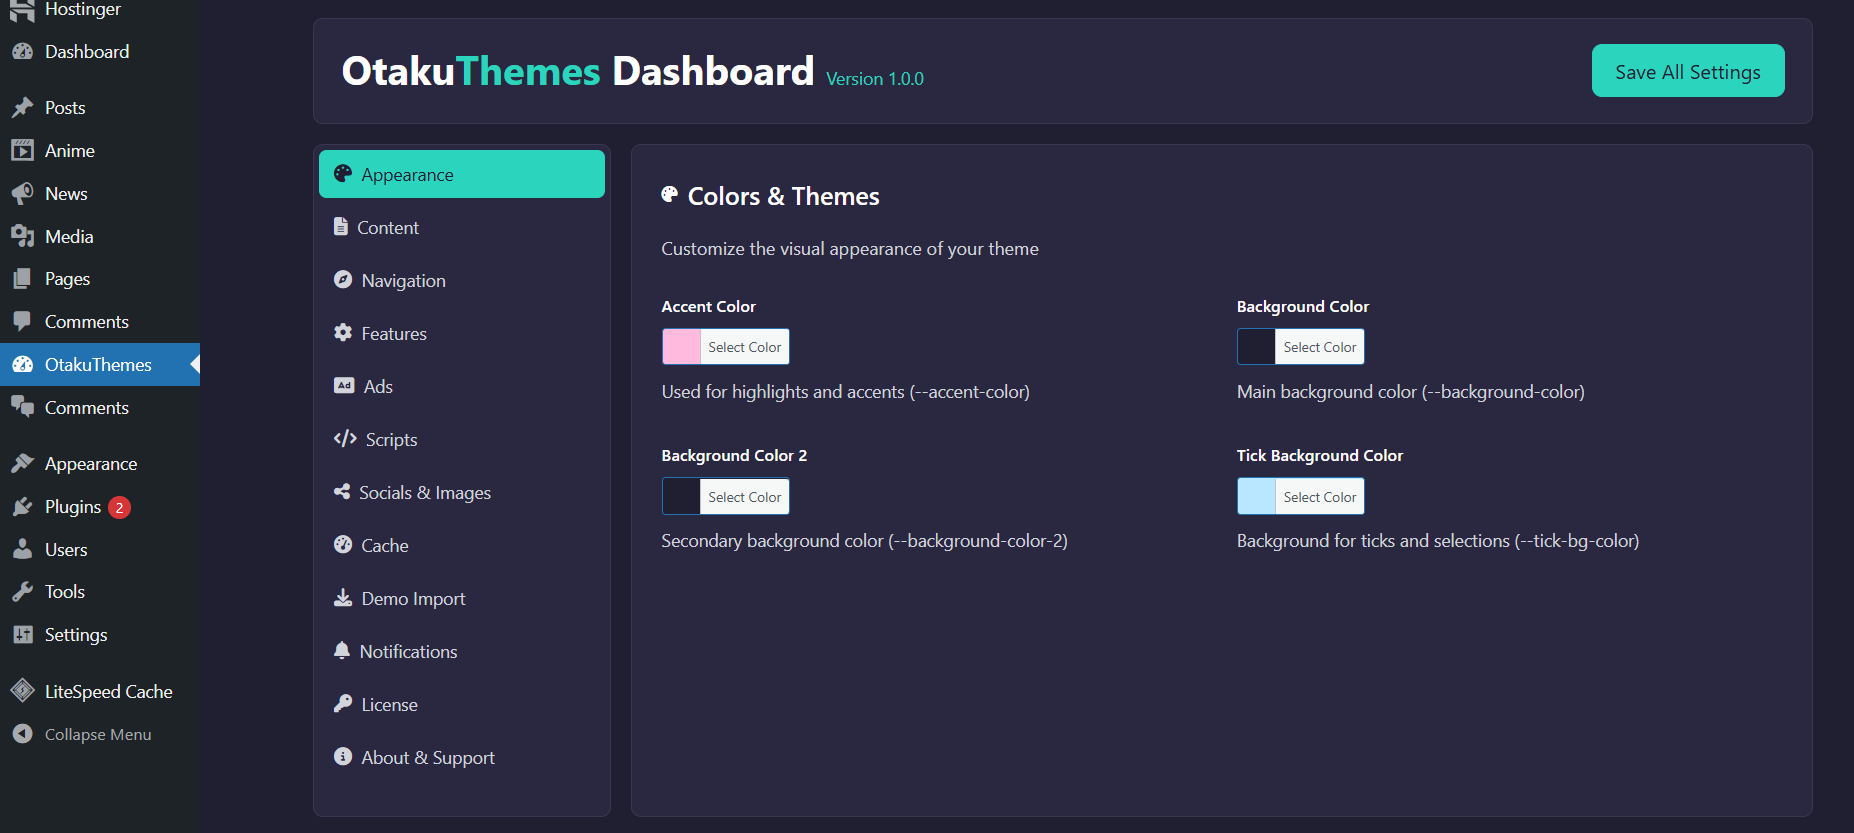Click the Appearance paintbrush icon in sidebar

pos(23,464)
